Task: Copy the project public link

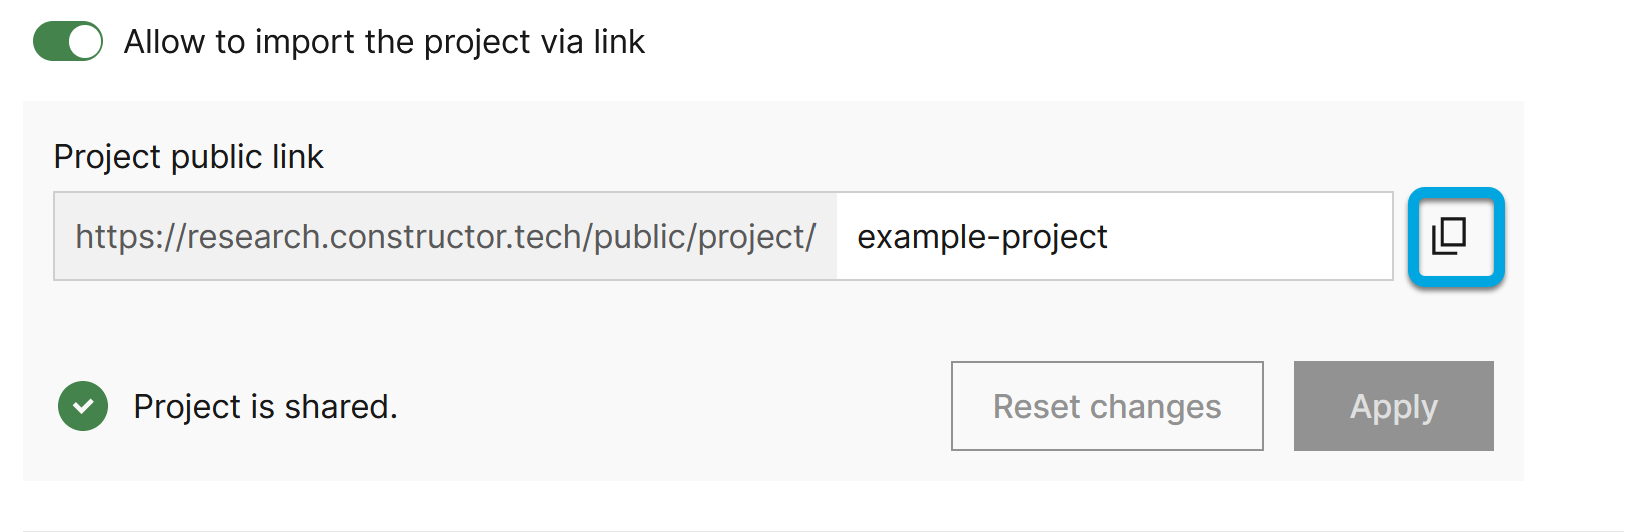Action: pos(1455,237)
